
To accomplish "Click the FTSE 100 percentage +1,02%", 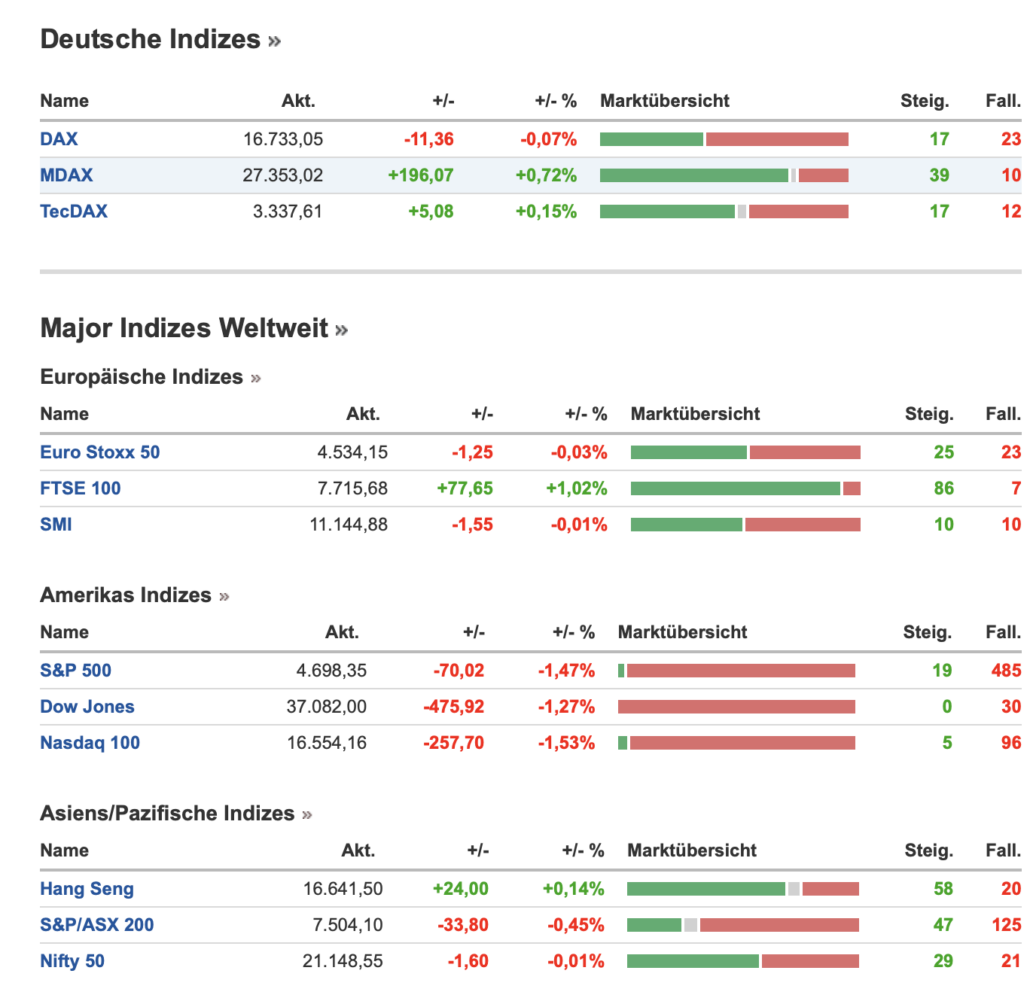I will [577, 489].
